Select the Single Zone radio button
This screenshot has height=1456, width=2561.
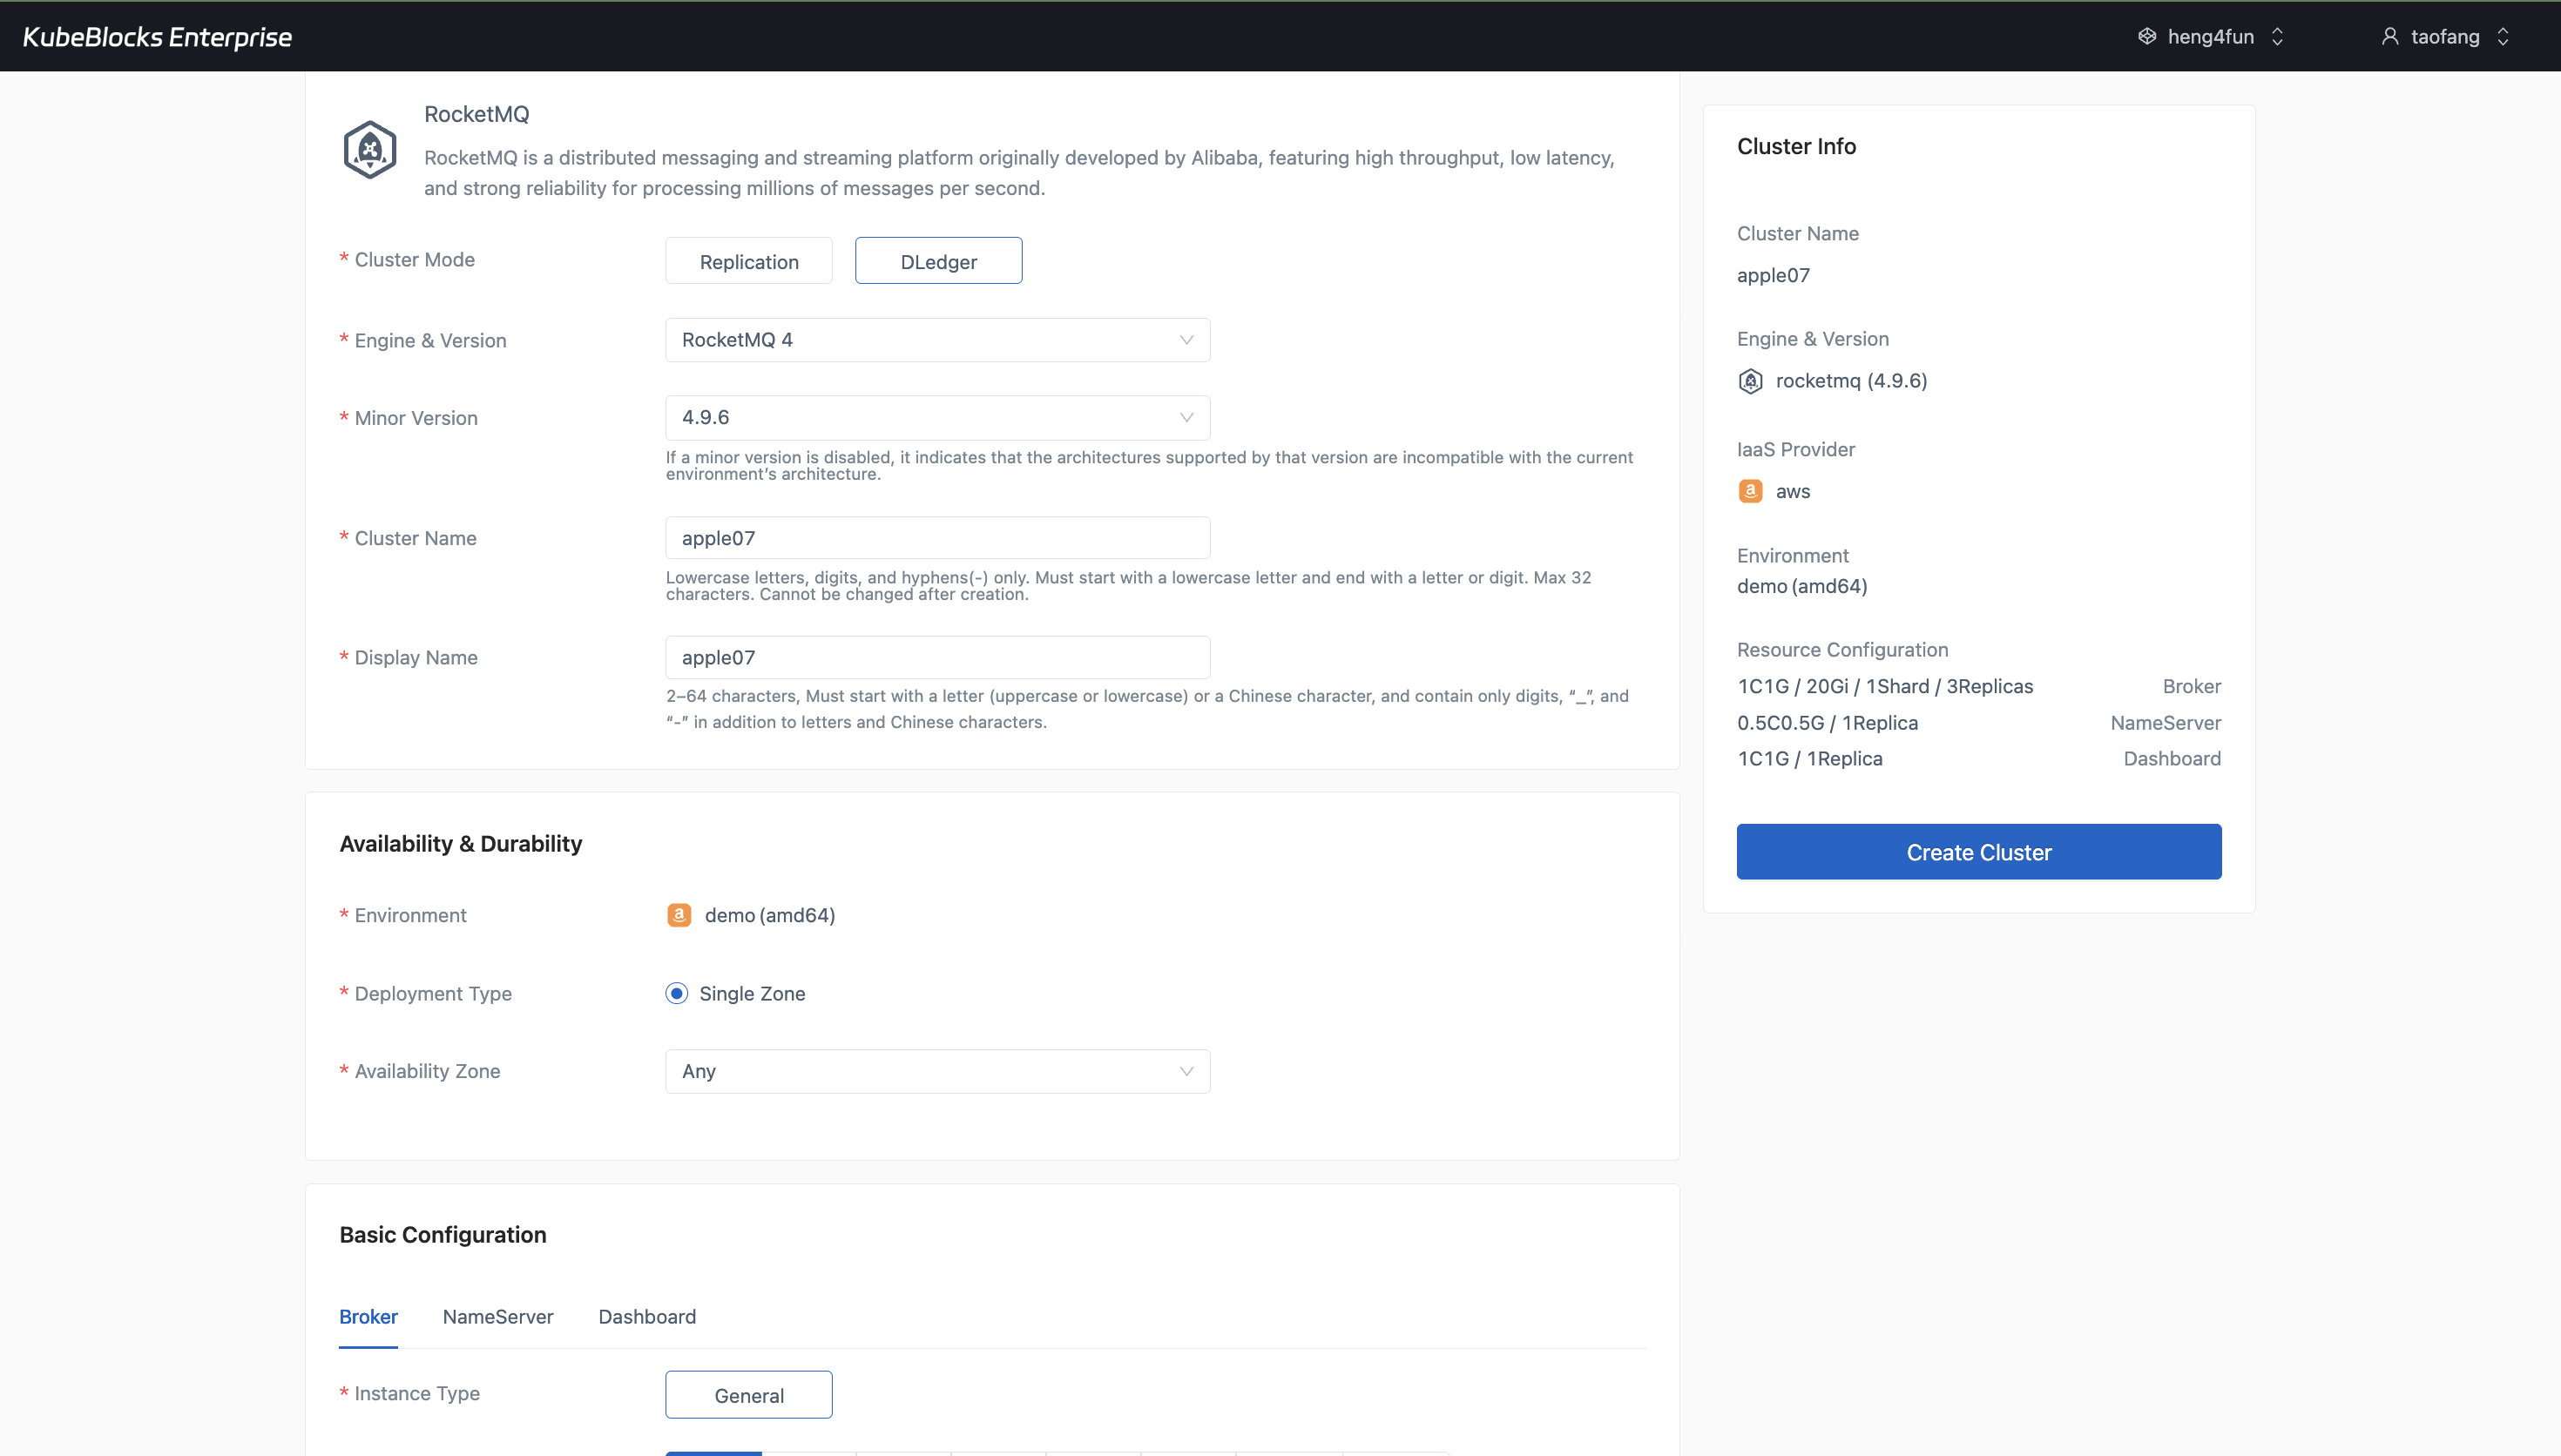pos(677,993)
